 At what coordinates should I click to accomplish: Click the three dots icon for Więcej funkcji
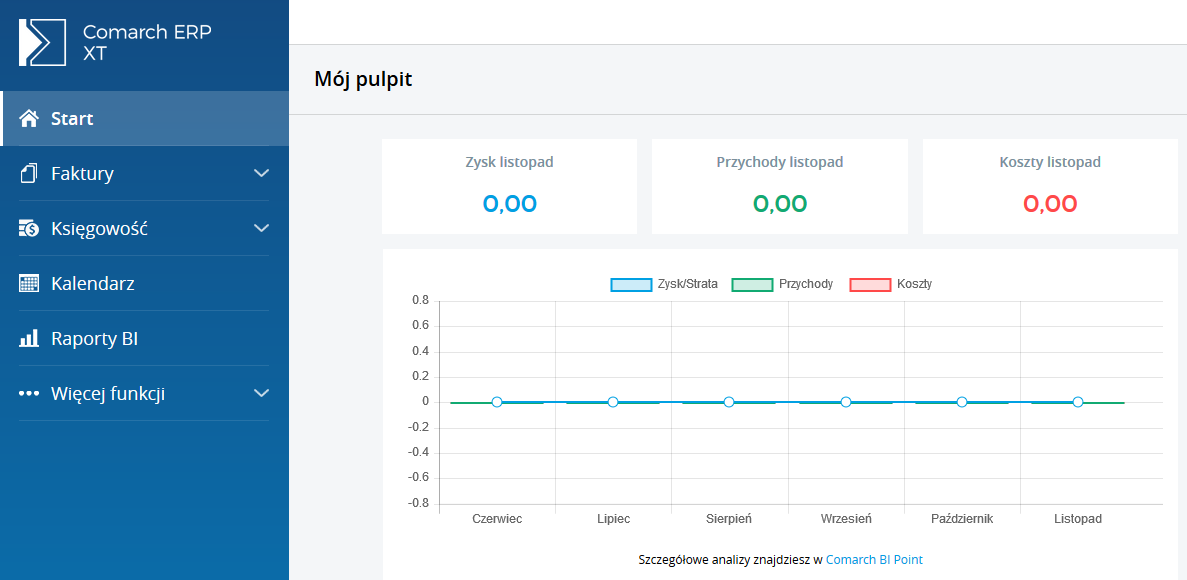pyautogui.click(x=29, y=394)
